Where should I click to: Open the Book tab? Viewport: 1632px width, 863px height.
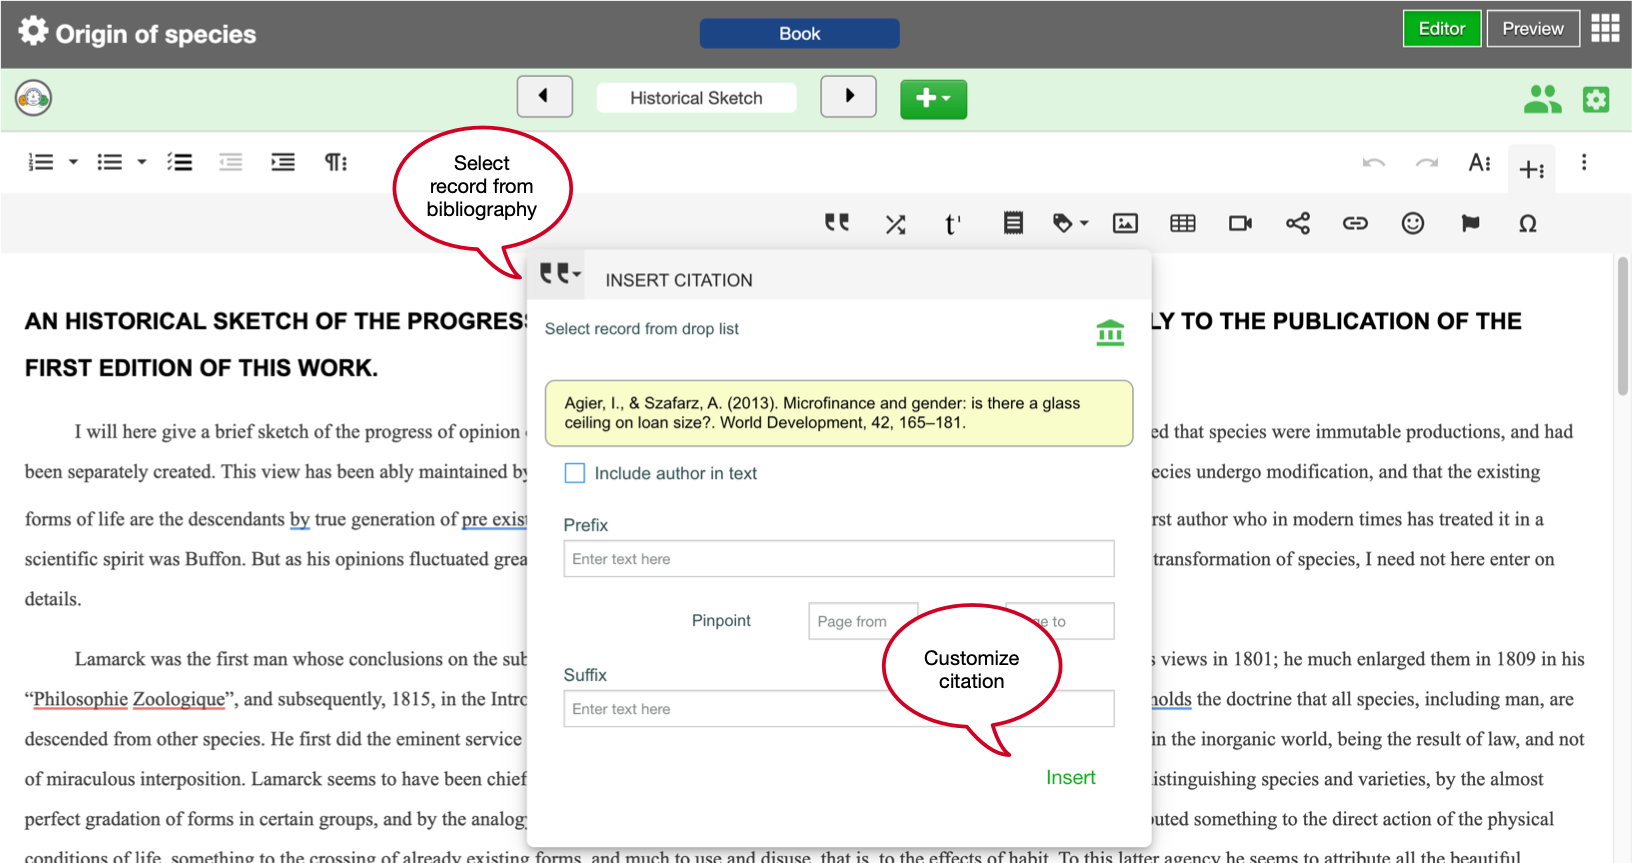[x=799, y=34]
